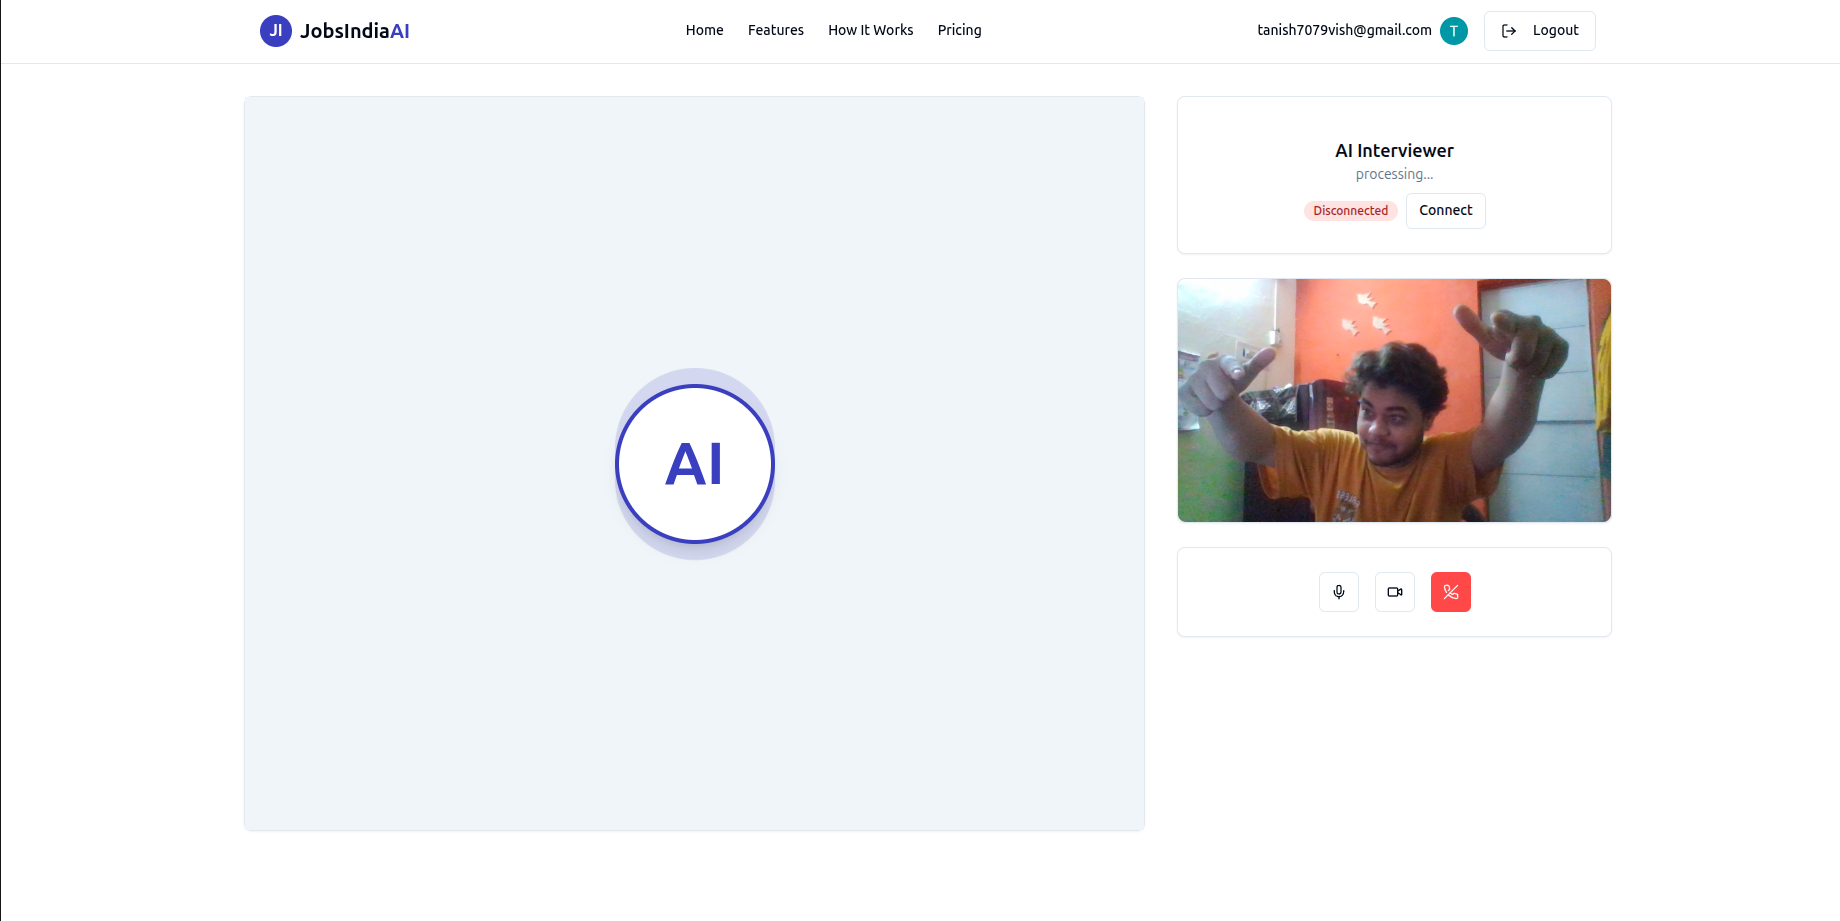
Task: Log out using the Logout button
Action: pyautogui.click(x=1540, y=31)
